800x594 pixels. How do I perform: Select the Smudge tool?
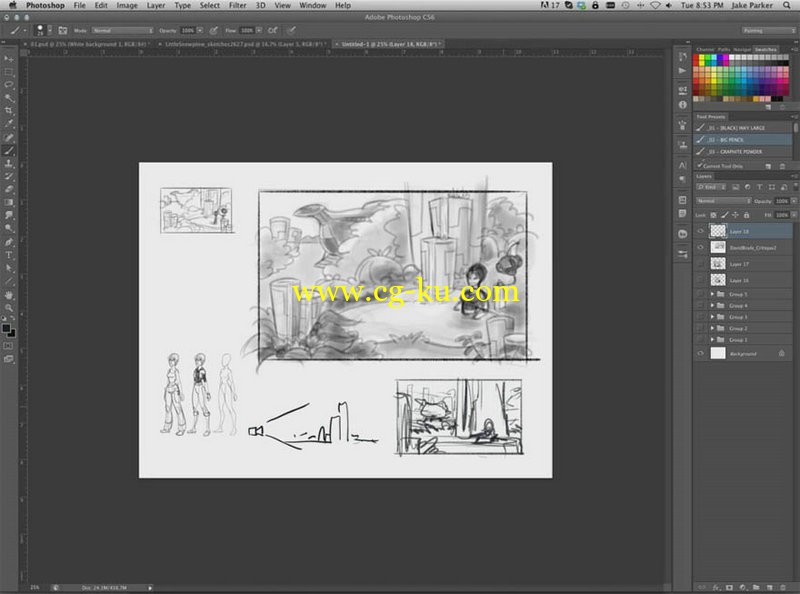9,215
